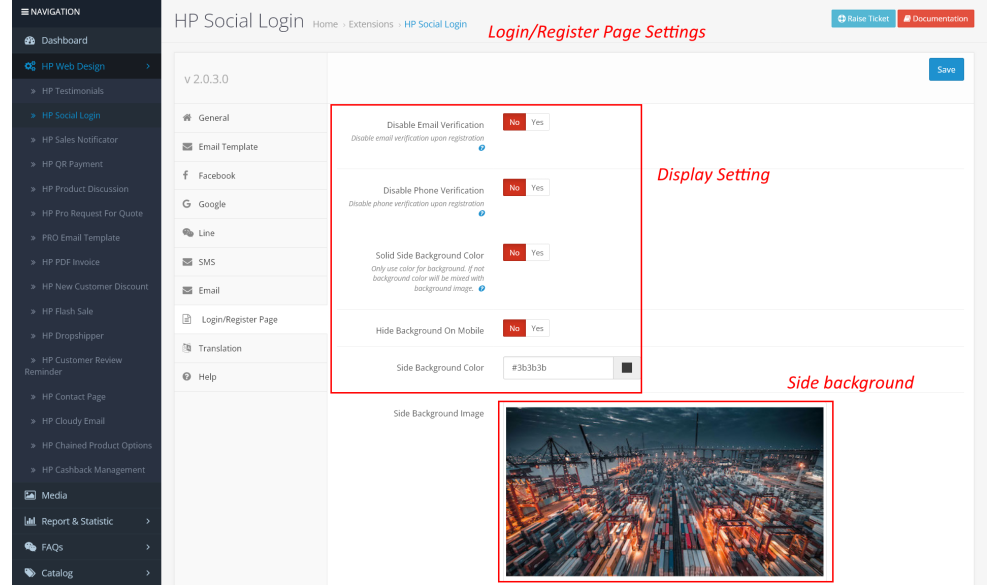Set Disable Email Verification to Yes
The width and height of the screenshot is (1000, 585).
coord(538,122)
